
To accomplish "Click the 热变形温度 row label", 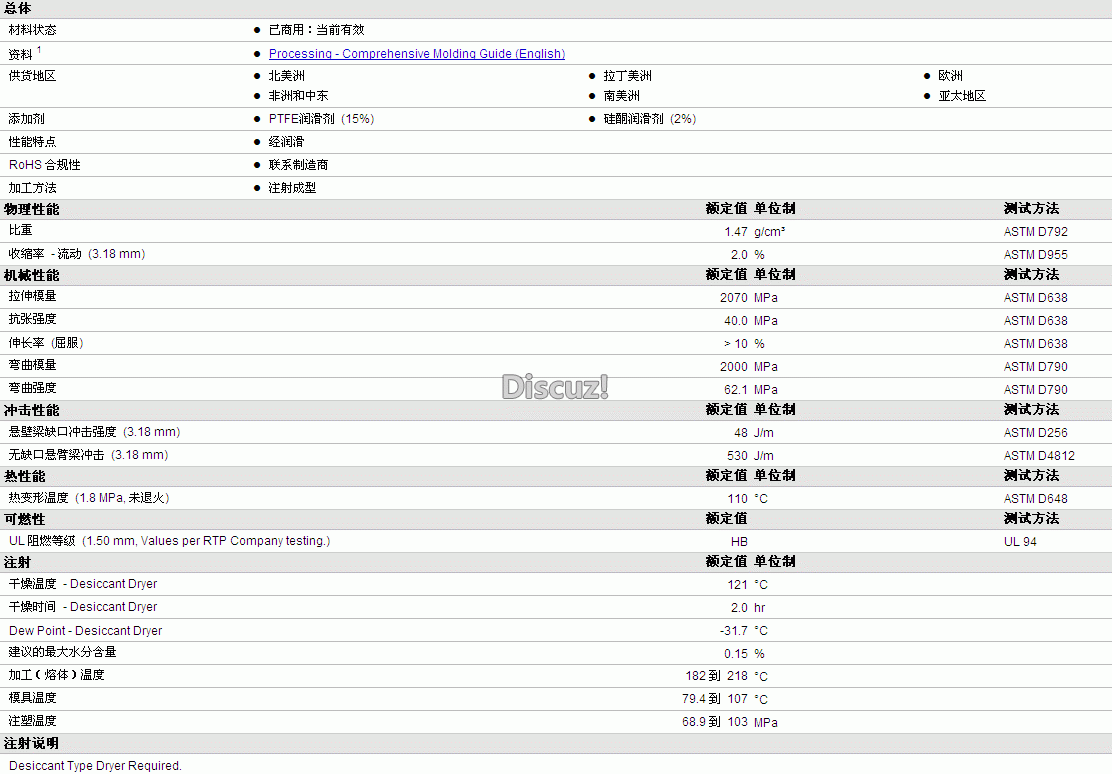I will [89, 498].
